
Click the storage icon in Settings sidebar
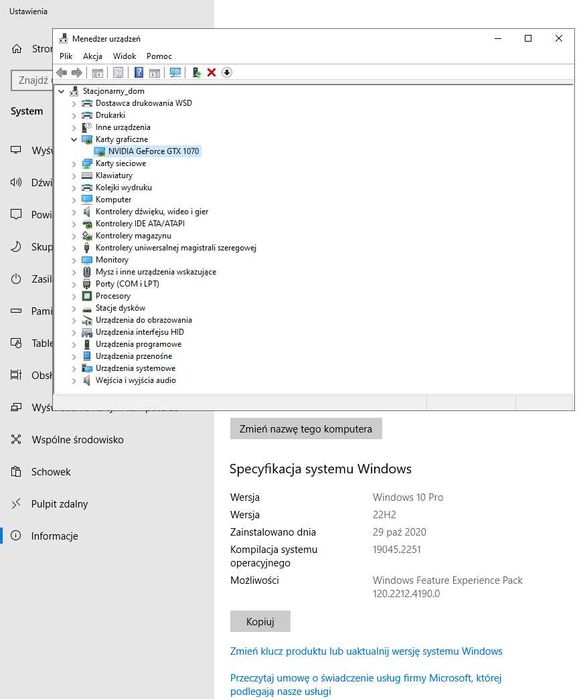(x=16, y=311)
